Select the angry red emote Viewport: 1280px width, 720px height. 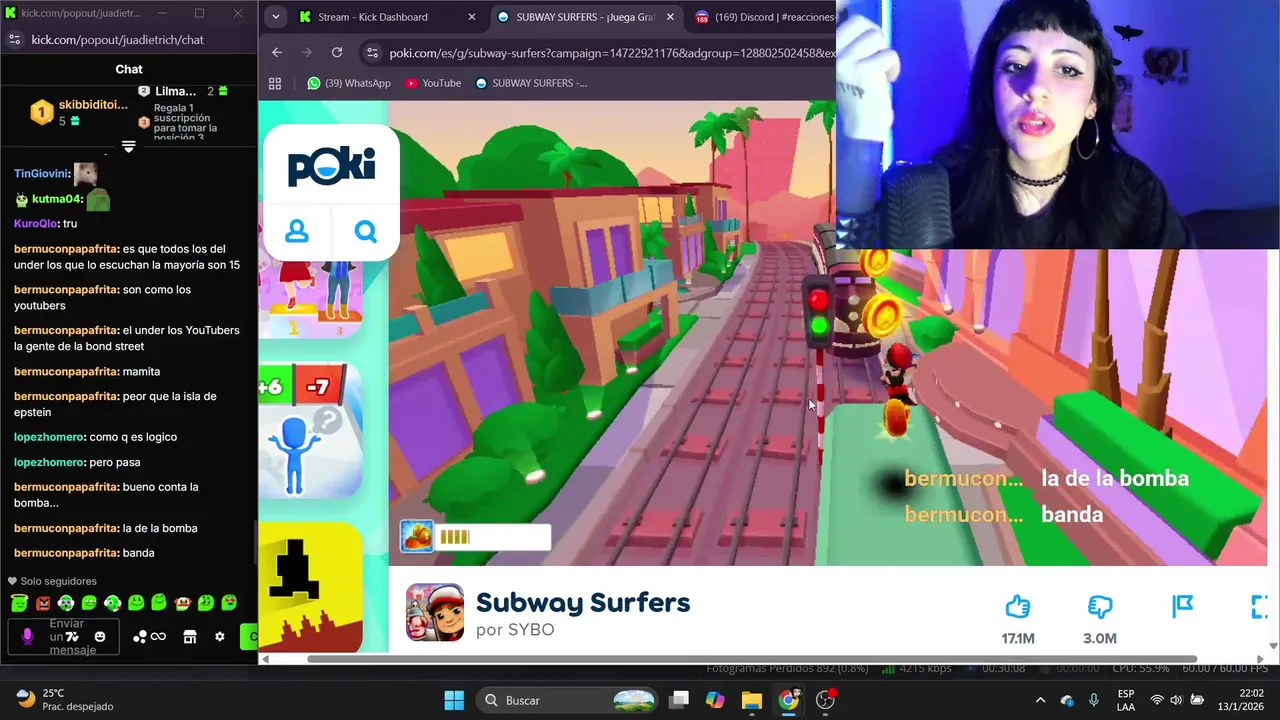[42, 603]
